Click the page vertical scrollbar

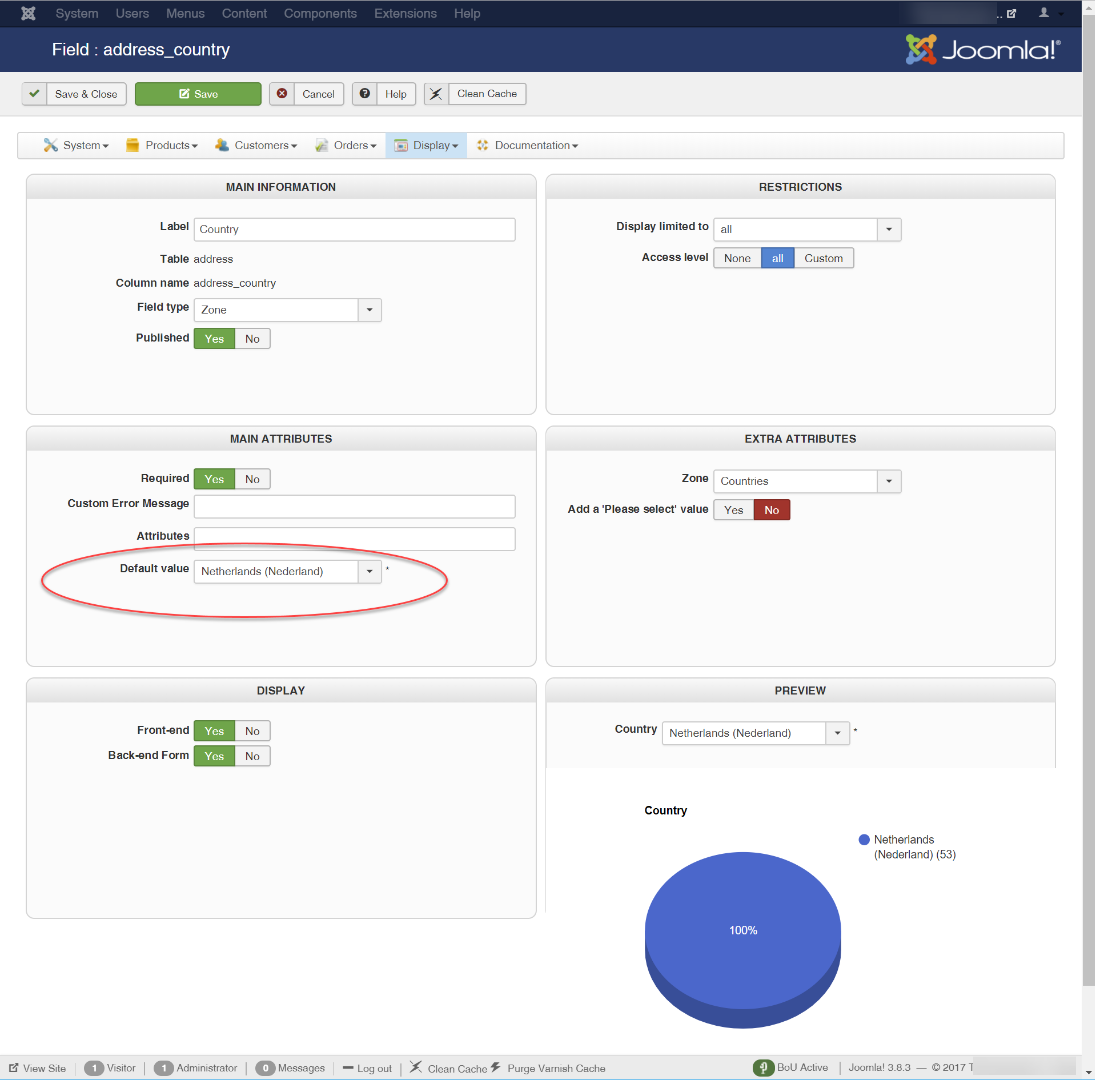1088,499
